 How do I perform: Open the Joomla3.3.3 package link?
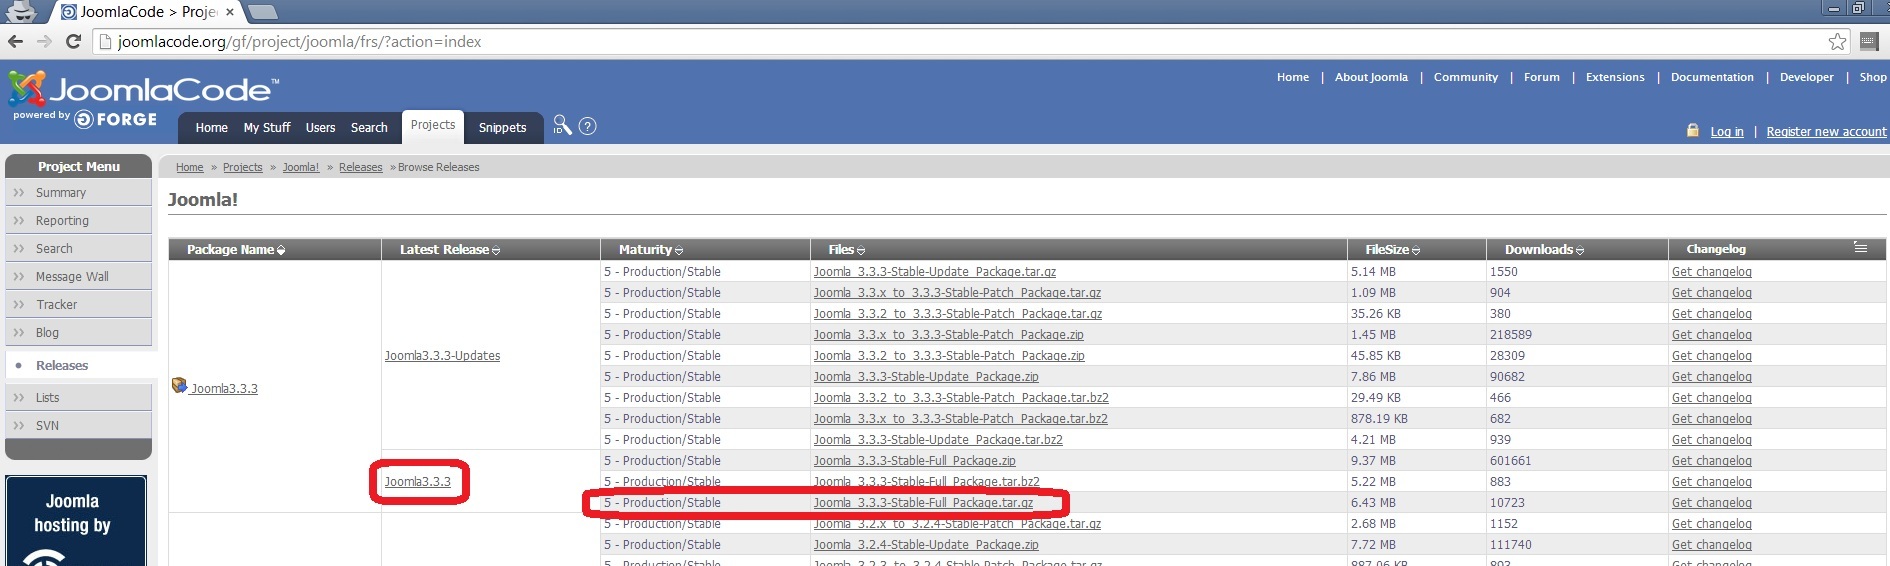click(x=224, y=389)
